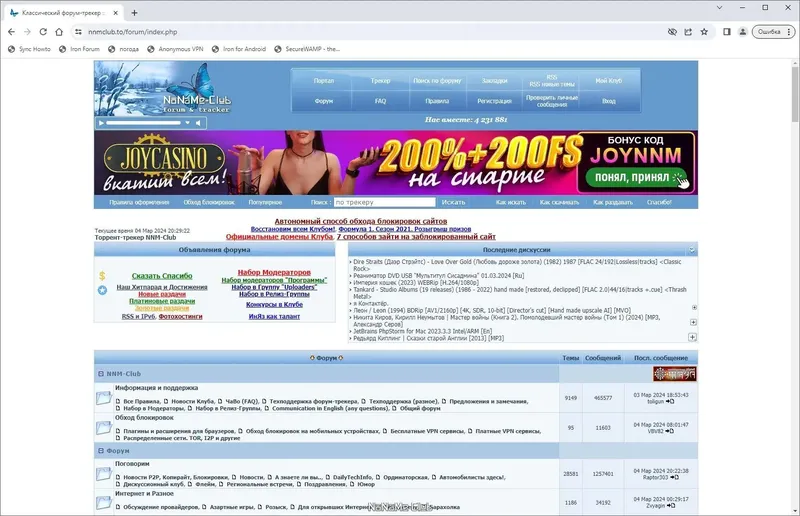The image size is (800, 516).
Task: Open погода bookmark
Action: pyautogui.click(x=123, y=49)
